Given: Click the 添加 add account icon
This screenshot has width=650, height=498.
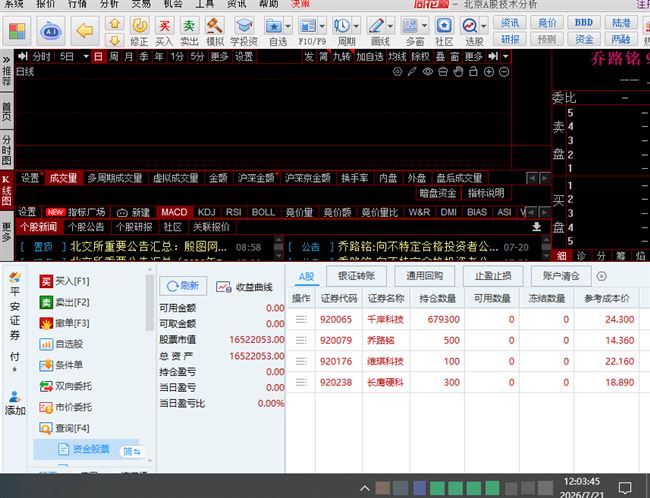Looking at the screenshot, I should point(15,403).
